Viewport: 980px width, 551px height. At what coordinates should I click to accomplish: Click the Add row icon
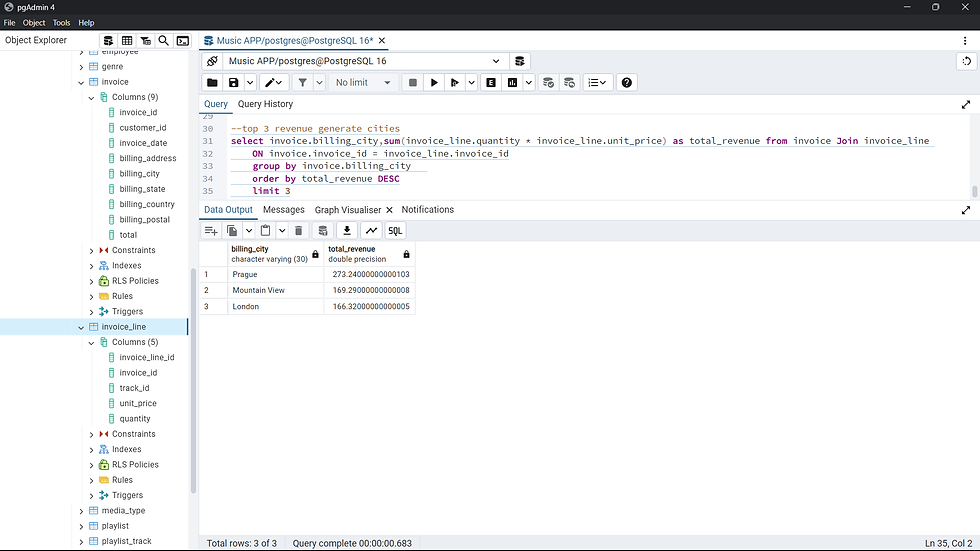[211, 231]
